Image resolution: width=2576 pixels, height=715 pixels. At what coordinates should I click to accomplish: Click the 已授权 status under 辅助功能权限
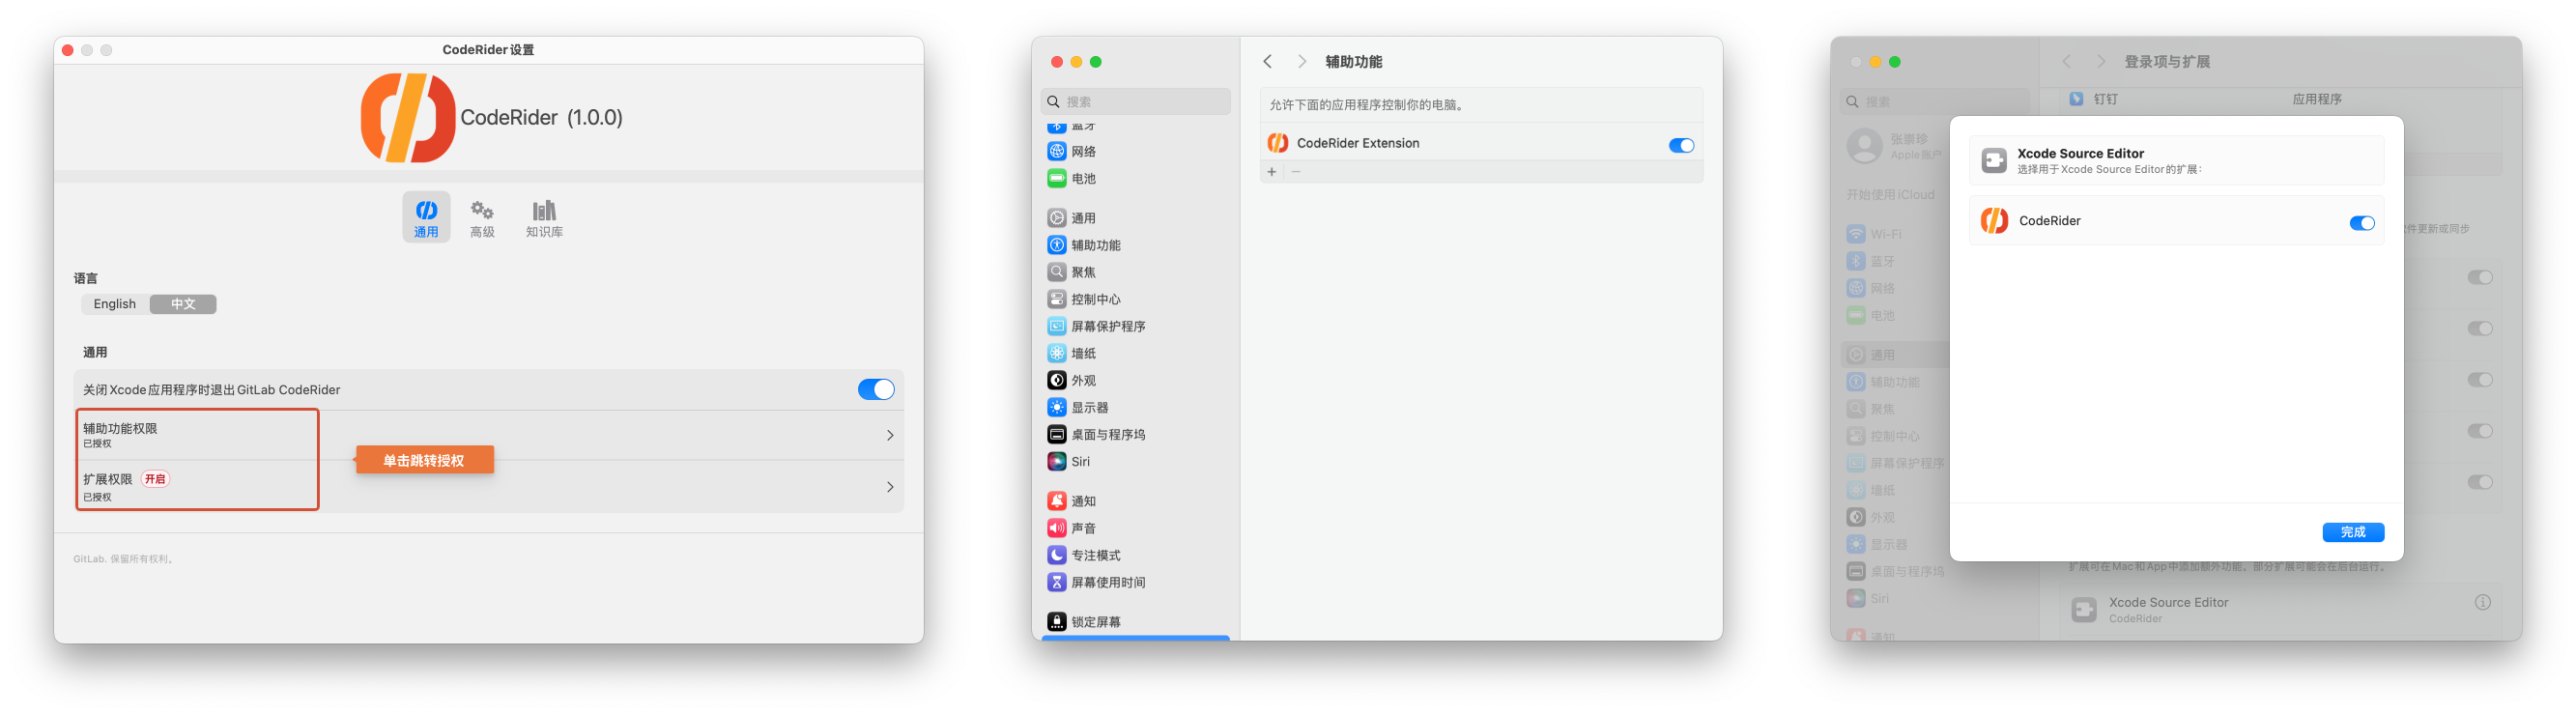tap(97, 444)
